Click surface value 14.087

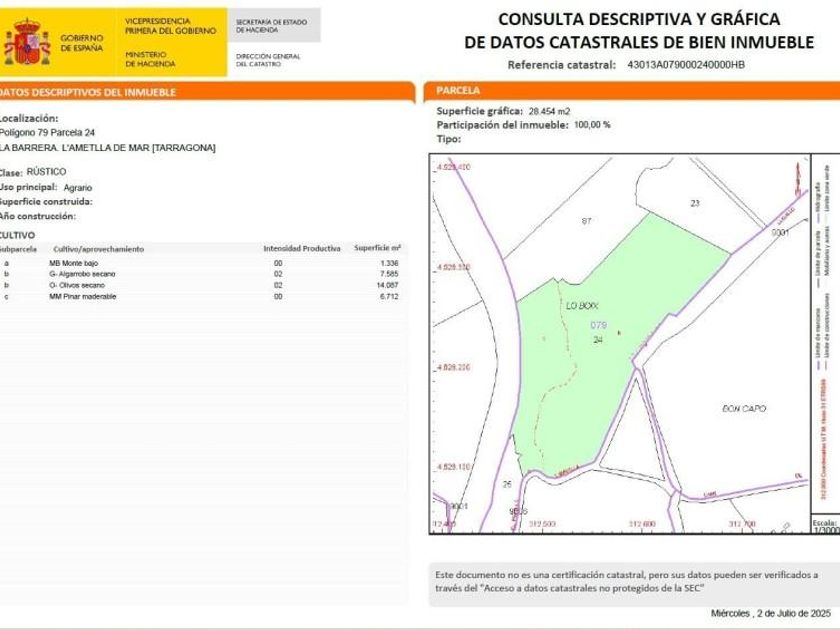pos(388,285)
